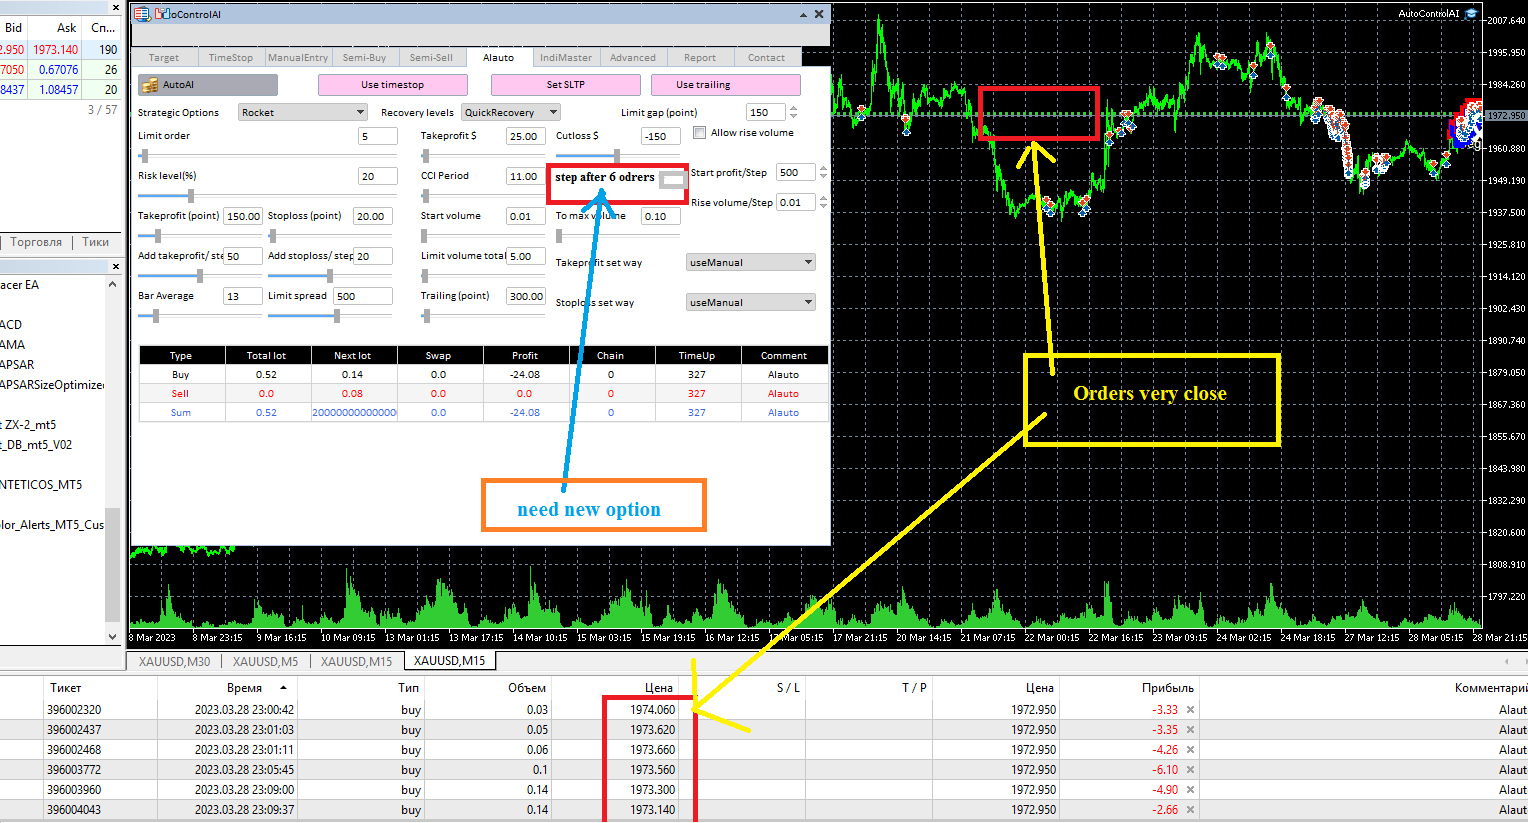
Task: Collapse the AutoControlAI panel with the arrow
Action: [804, 15]
